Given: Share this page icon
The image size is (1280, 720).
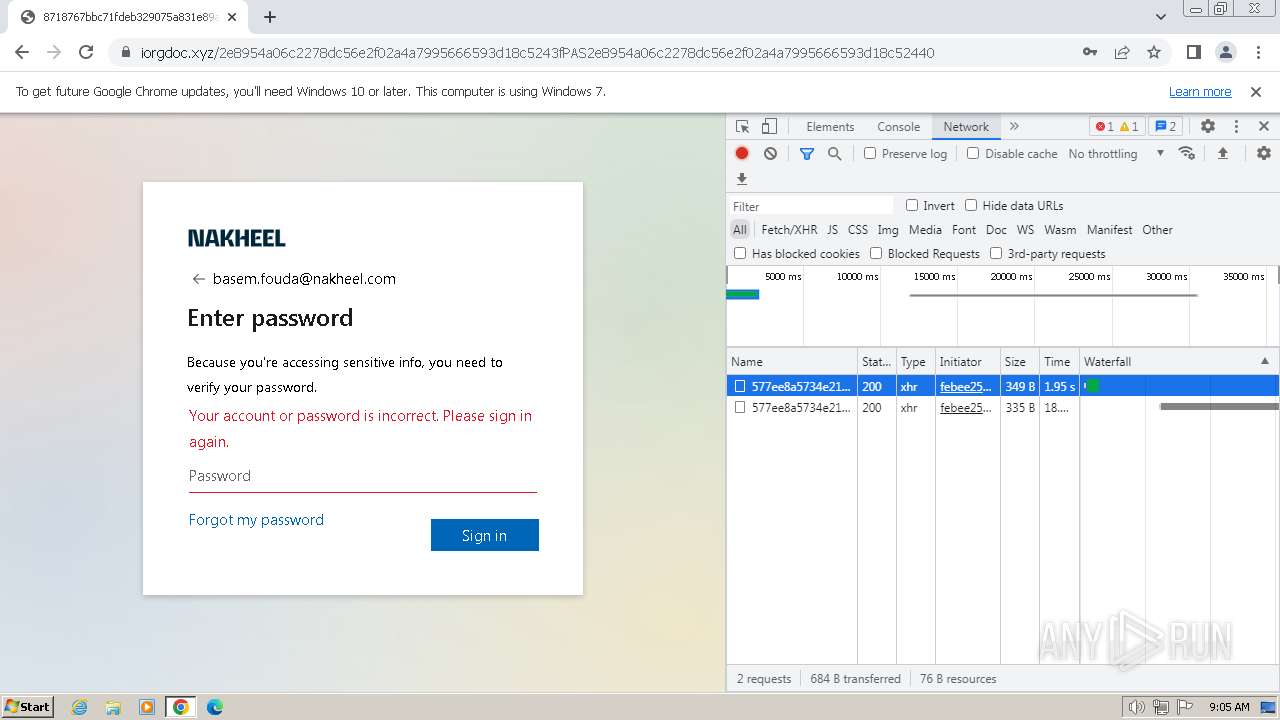Looking at the screenshot, I should tap(1122, 52).
